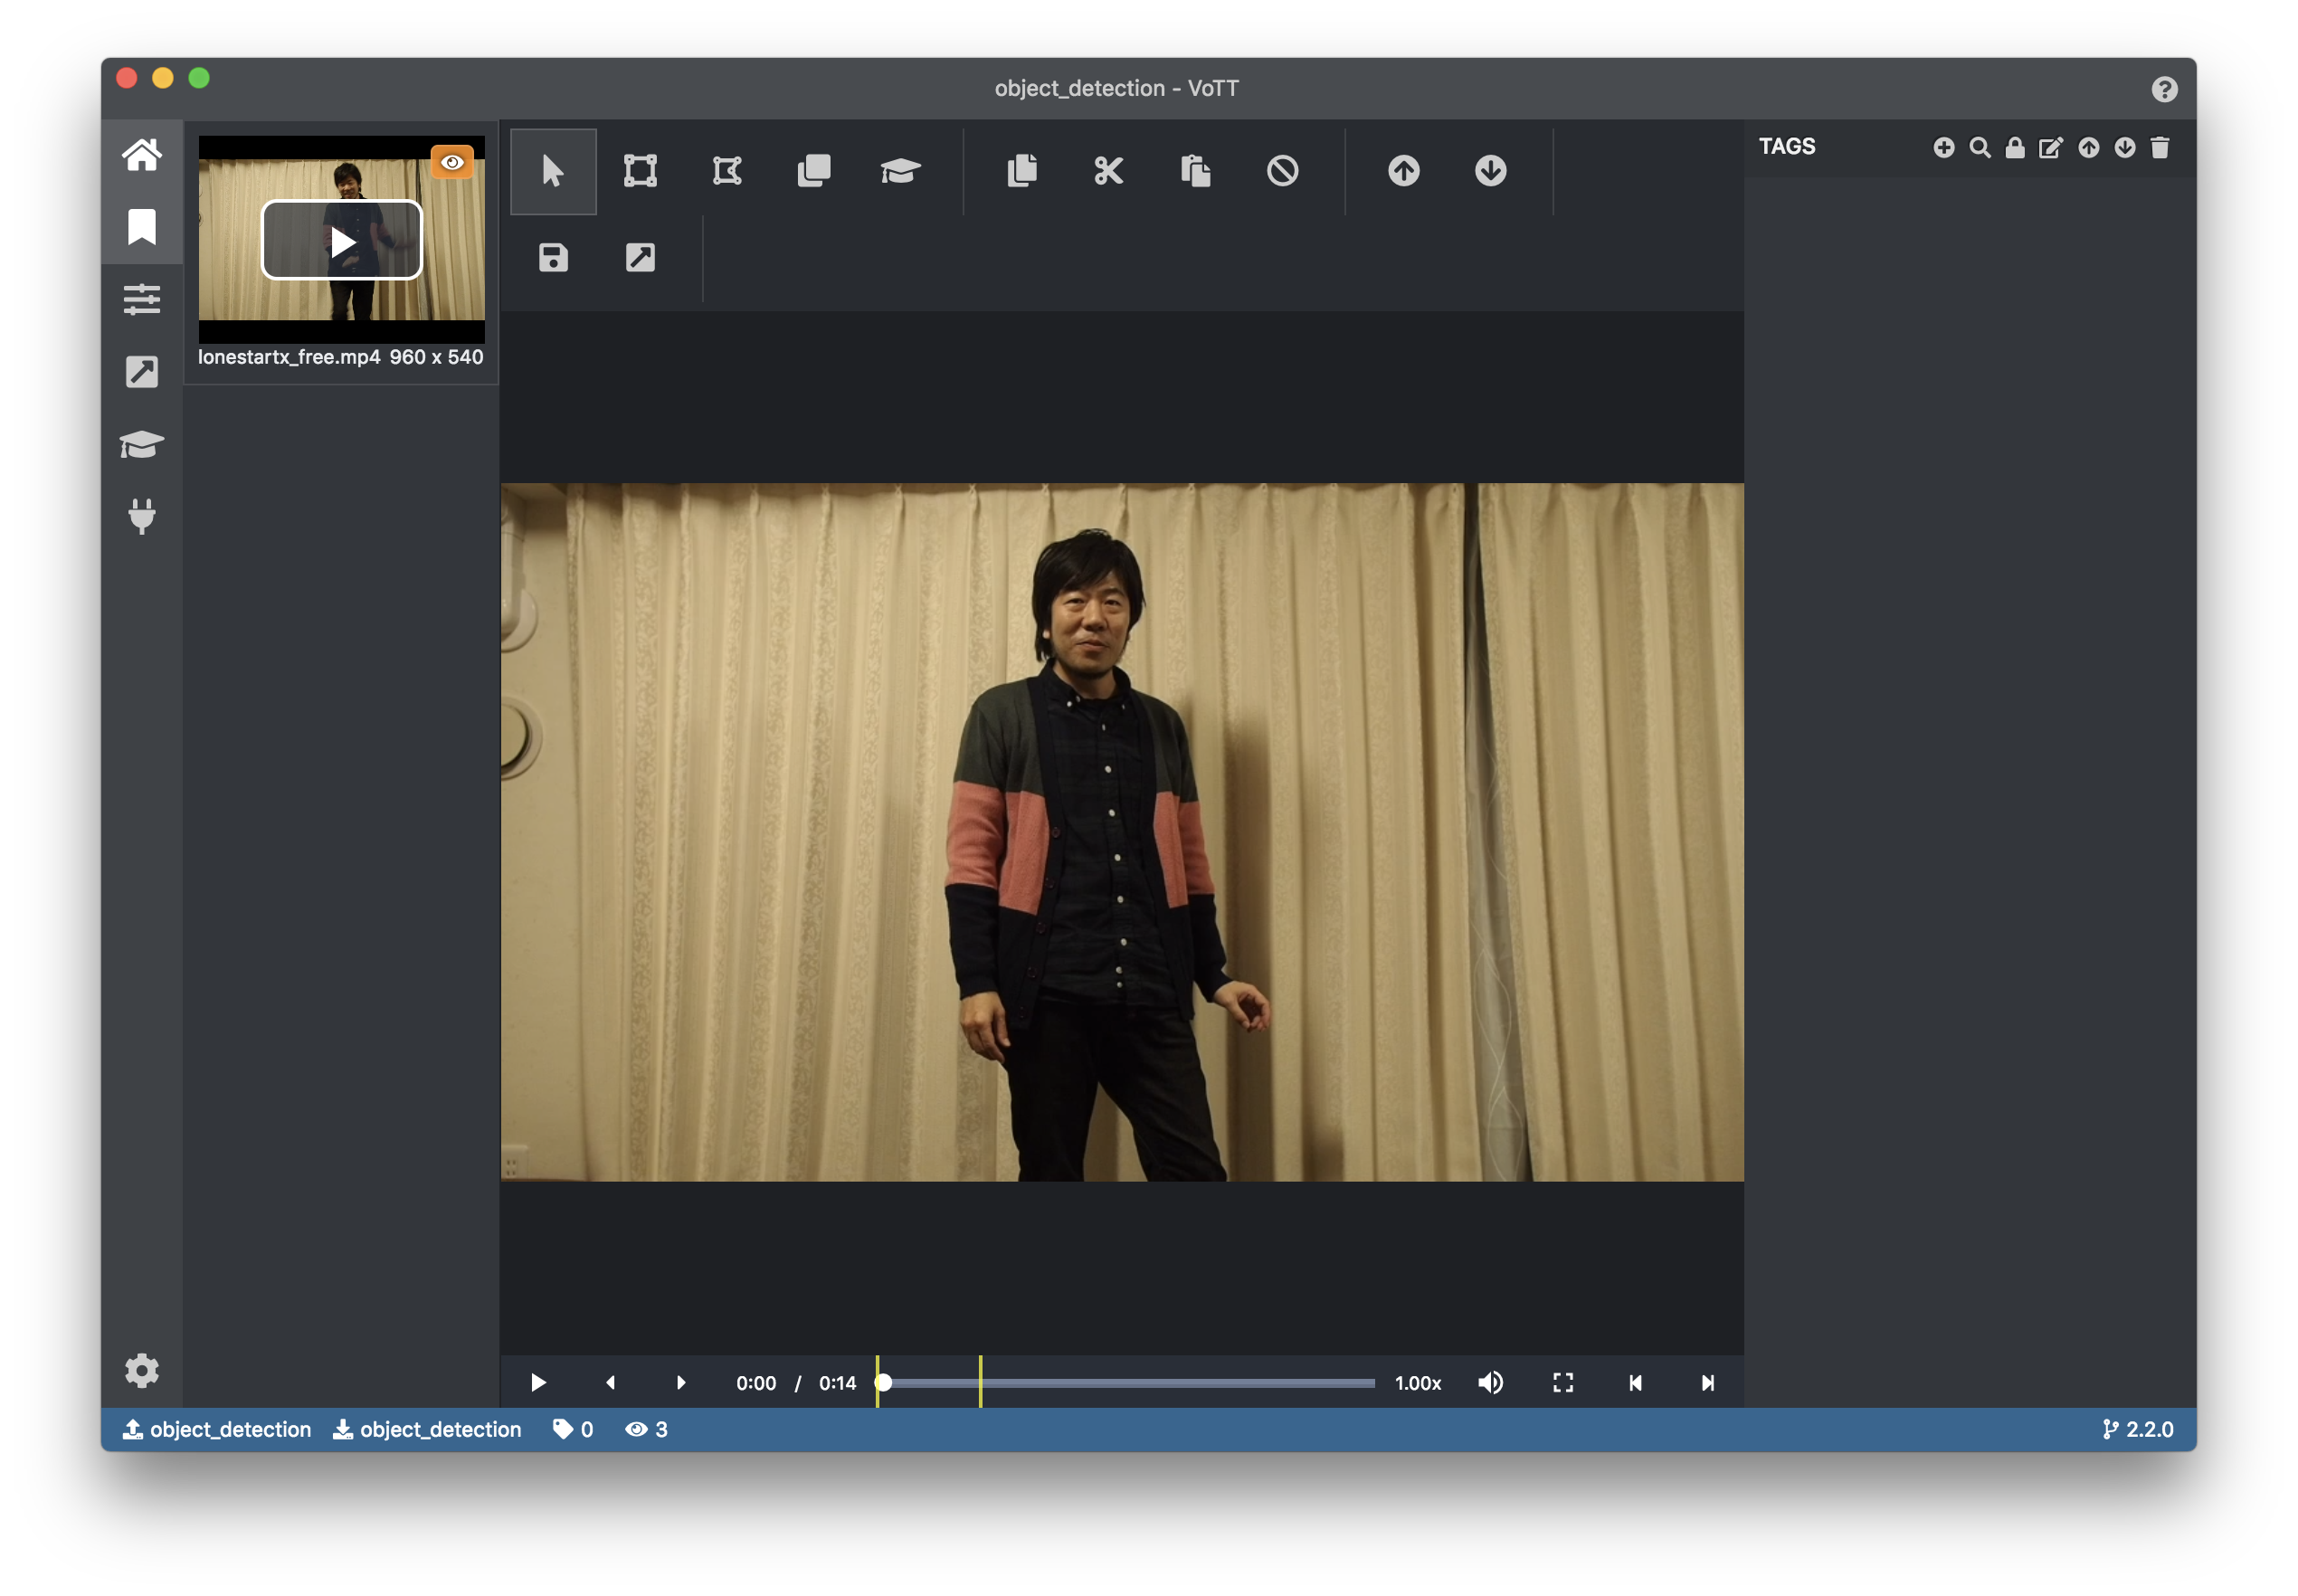
Task: Remove all regions with the ban icon
Action: coord(1284,171)
